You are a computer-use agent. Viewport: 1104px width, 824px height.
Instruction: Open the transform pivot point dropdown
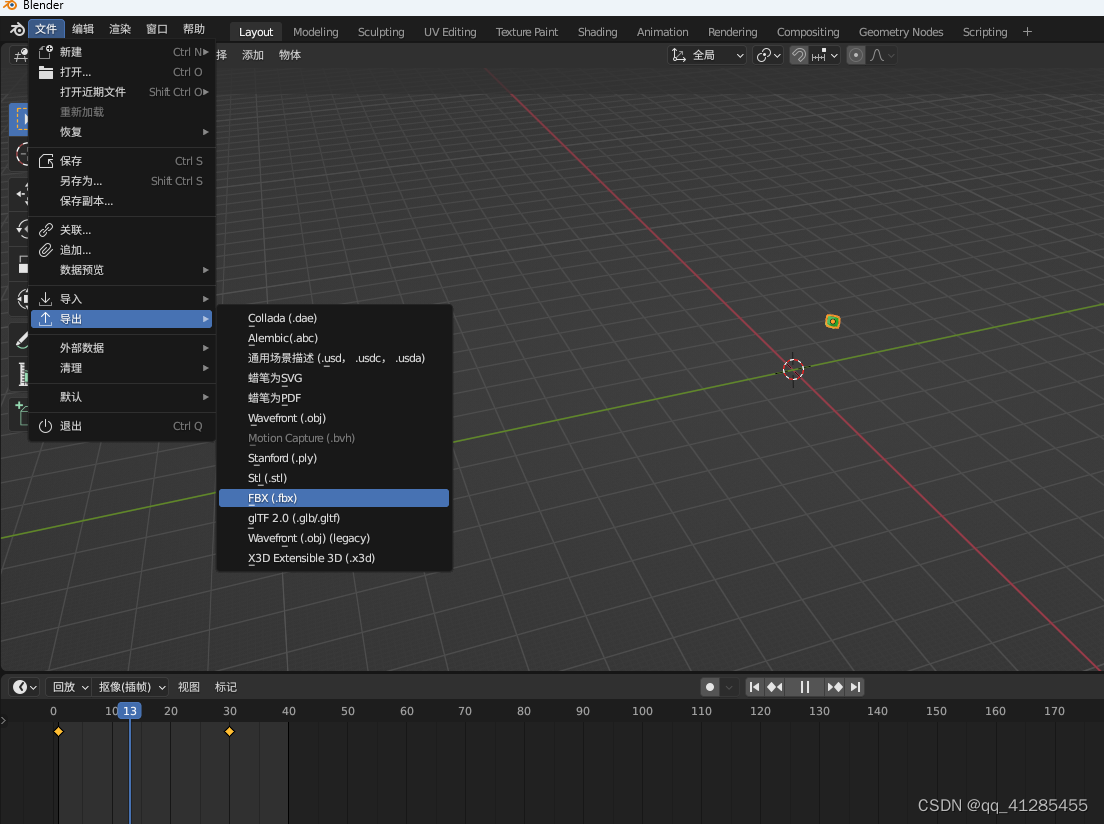(768, 55)
